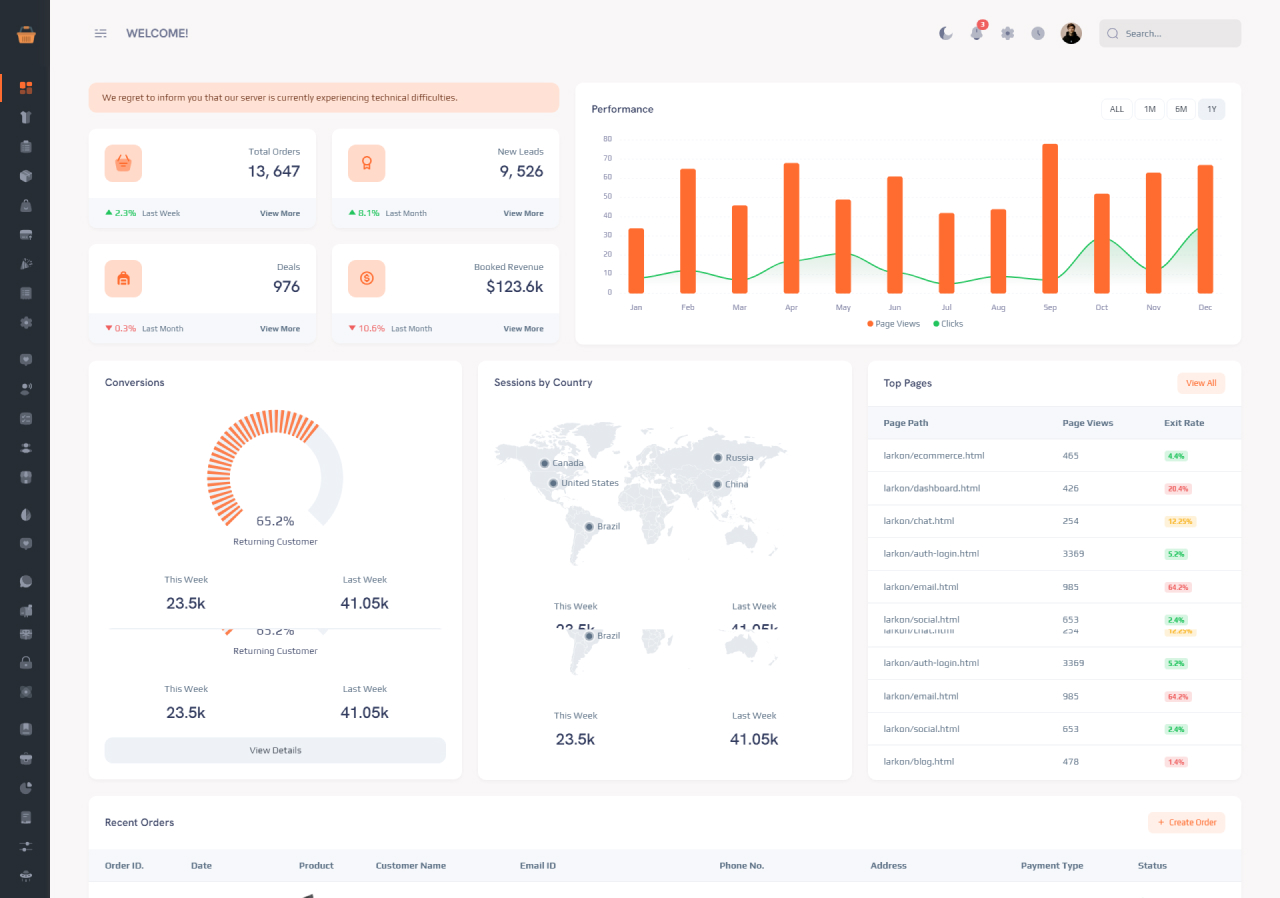Open notifications bell with badge 3
This screenshot has height=898, width=1280.
pyautogui.click(x=977, y=33)
